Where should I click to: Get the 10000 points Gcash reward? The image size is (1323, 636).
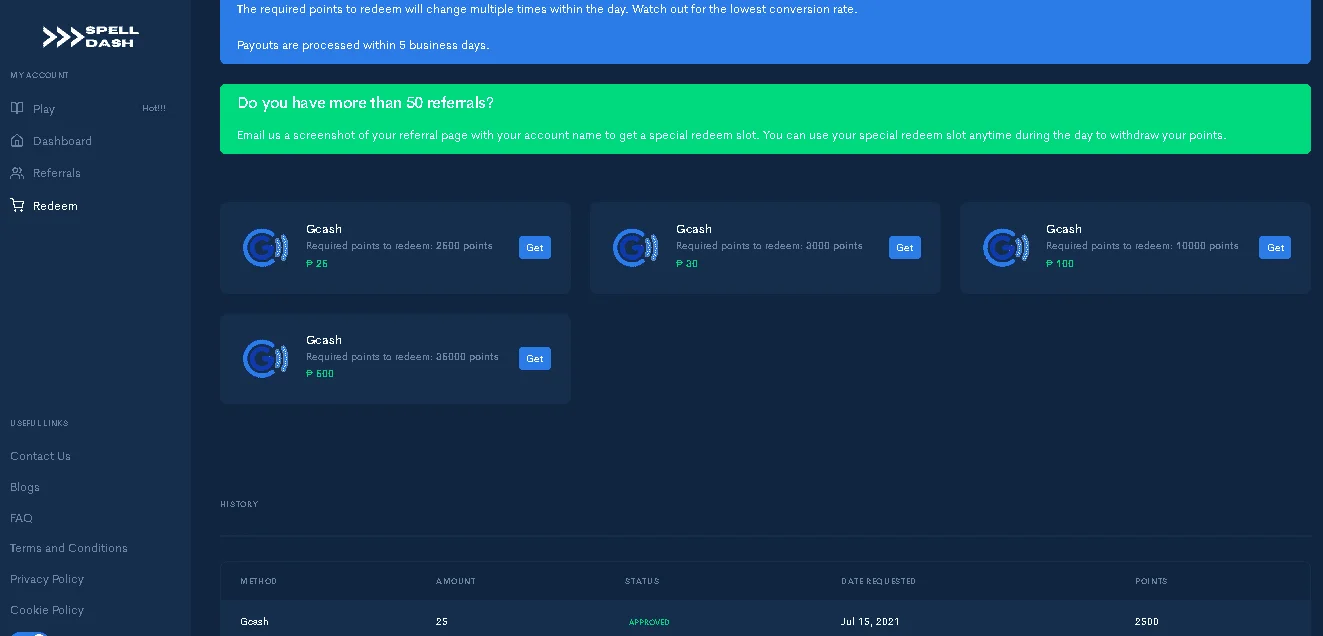click(1275, 247)
